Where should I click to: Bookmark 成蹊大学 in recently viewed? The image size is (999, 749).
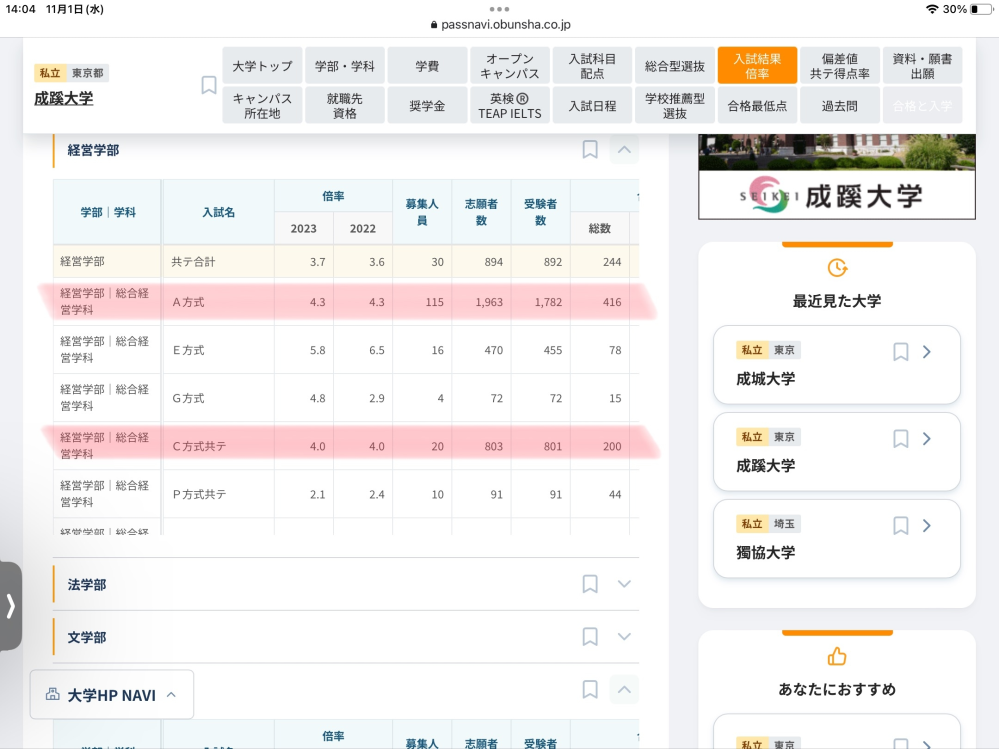pos(900,438)
